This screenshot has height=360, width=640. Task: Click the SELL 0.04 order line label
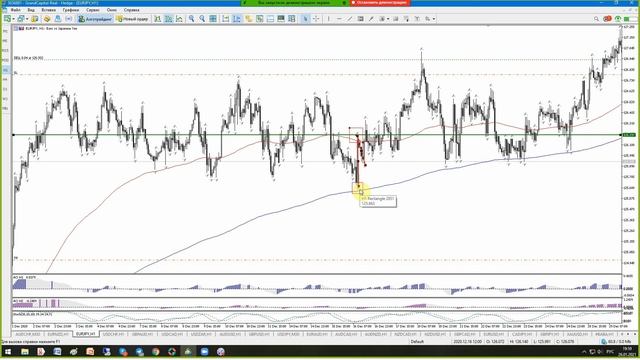tap(29, 58)
